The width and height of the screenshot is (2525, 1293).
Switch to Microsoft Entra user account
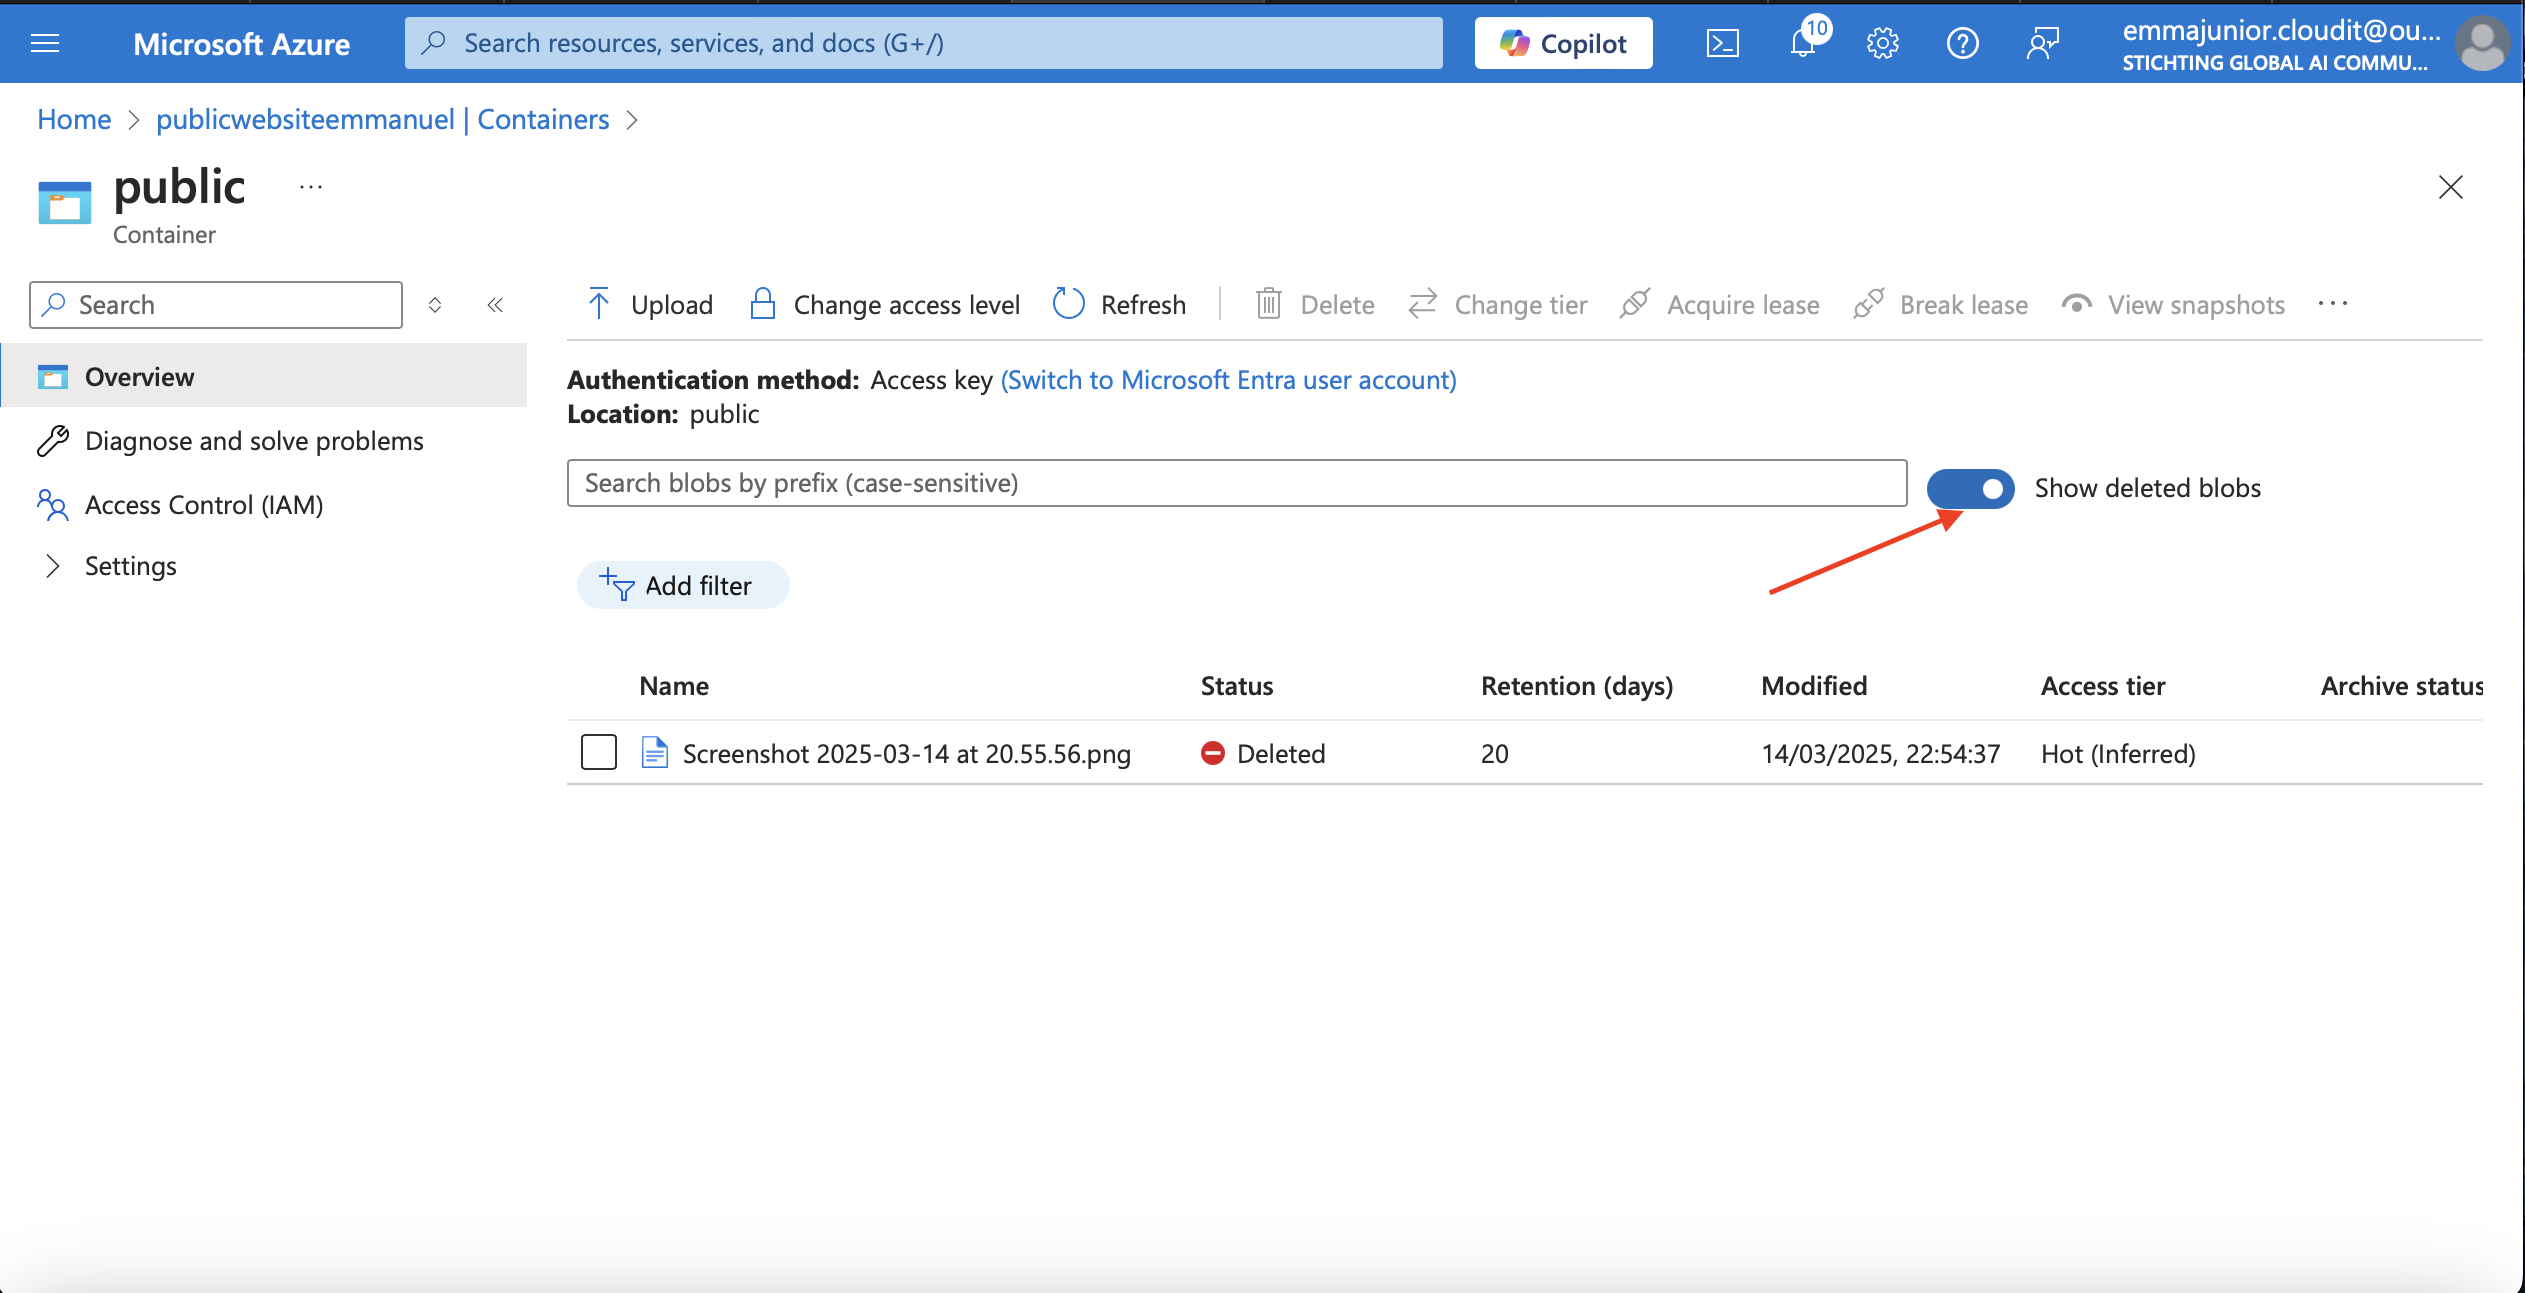coord(1228,380)
